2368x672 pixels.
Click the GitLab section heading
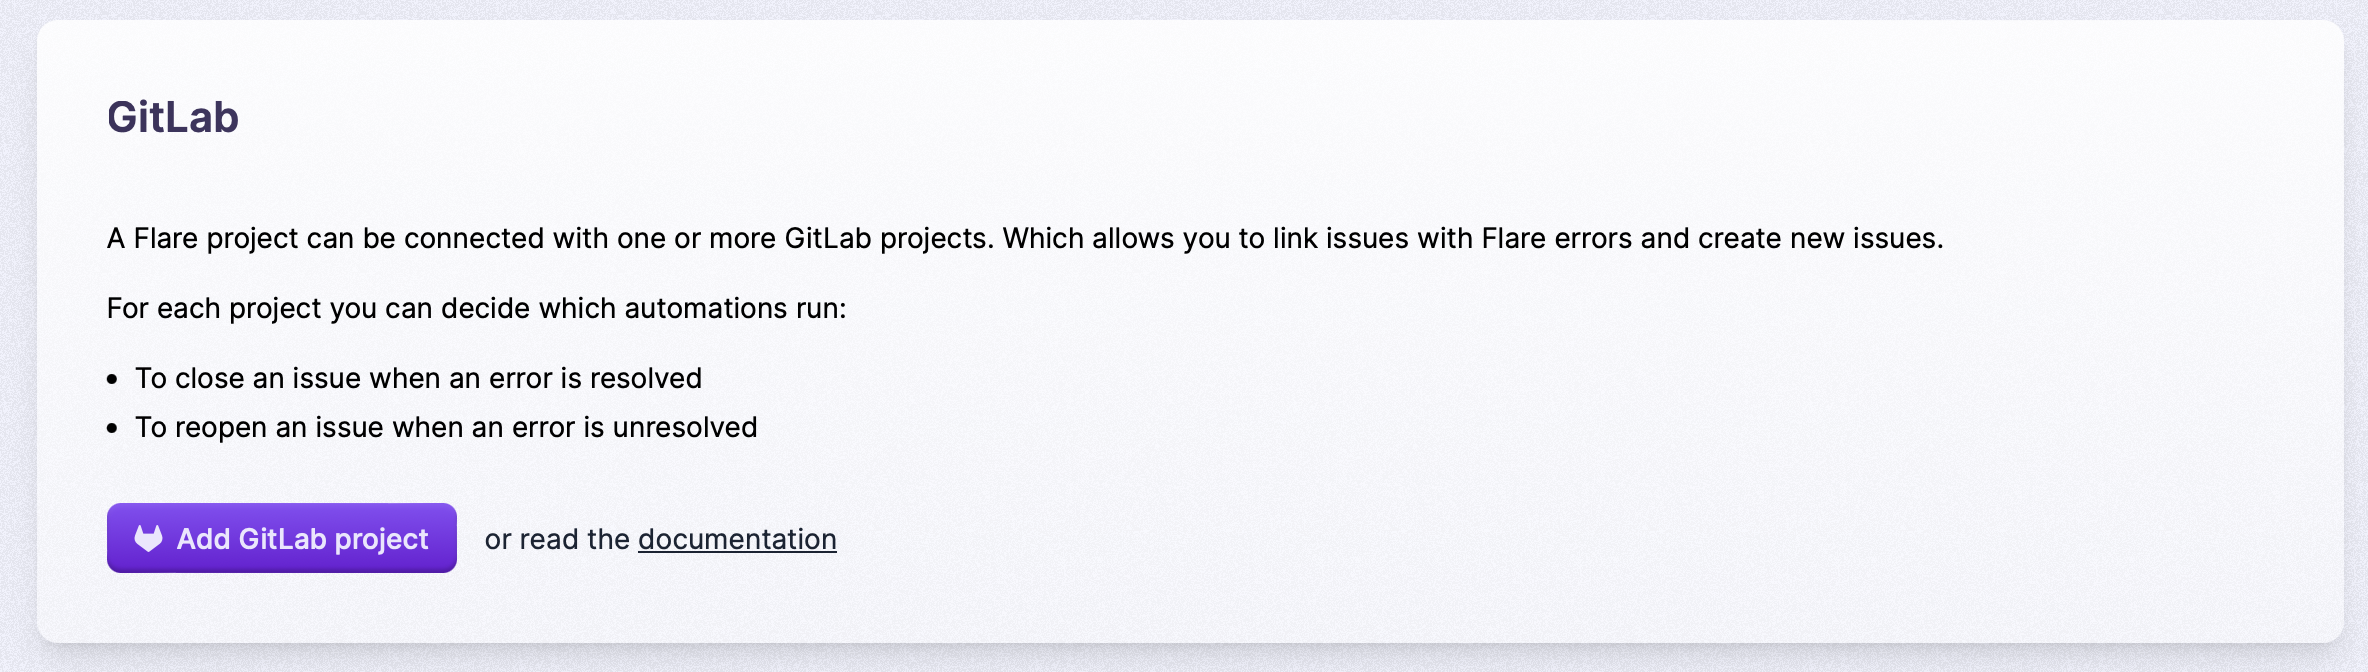click(x=173, y=117)
